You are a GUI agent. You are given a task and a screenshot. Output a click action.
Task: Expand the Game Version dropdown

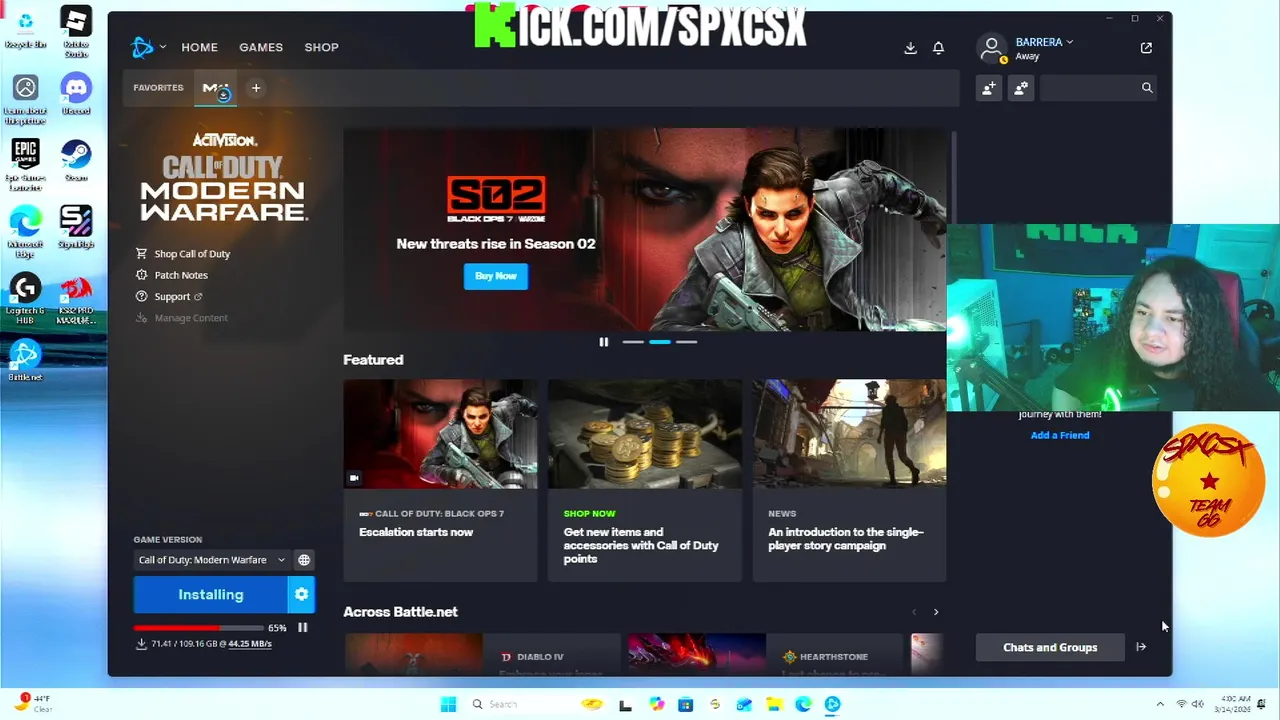[x=212, y=560]
